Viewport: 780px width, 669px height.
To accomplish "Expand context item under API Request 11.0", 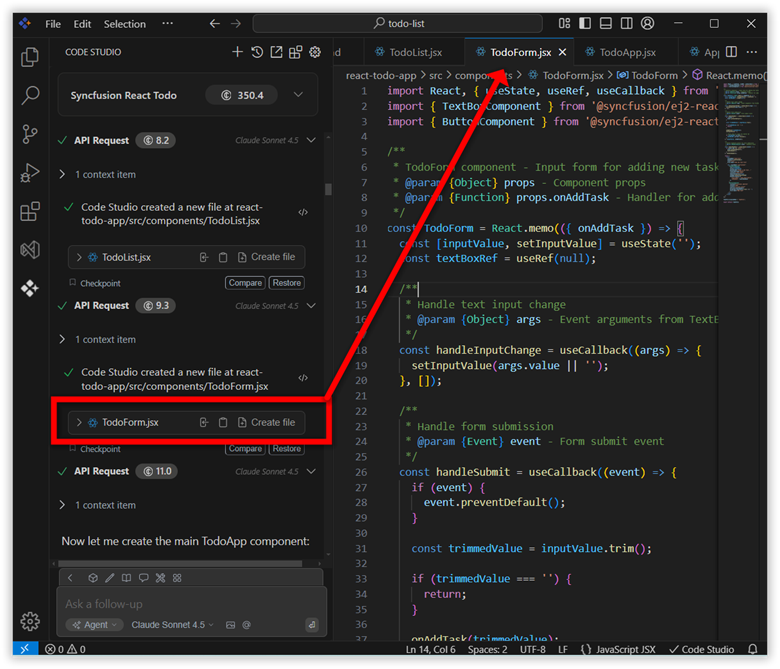I will (62, 505).
